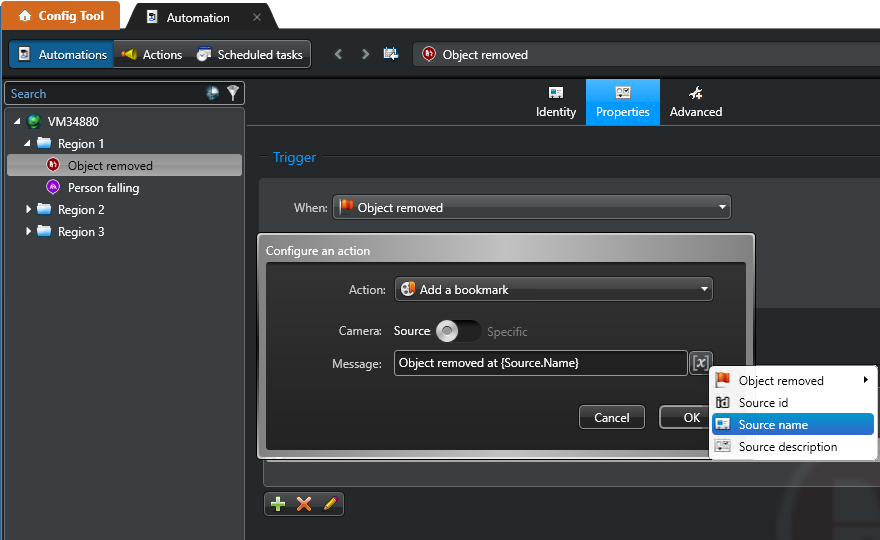The image size is (880, 540).
Task: Choose Source name variable
Action: click(793, 424)
